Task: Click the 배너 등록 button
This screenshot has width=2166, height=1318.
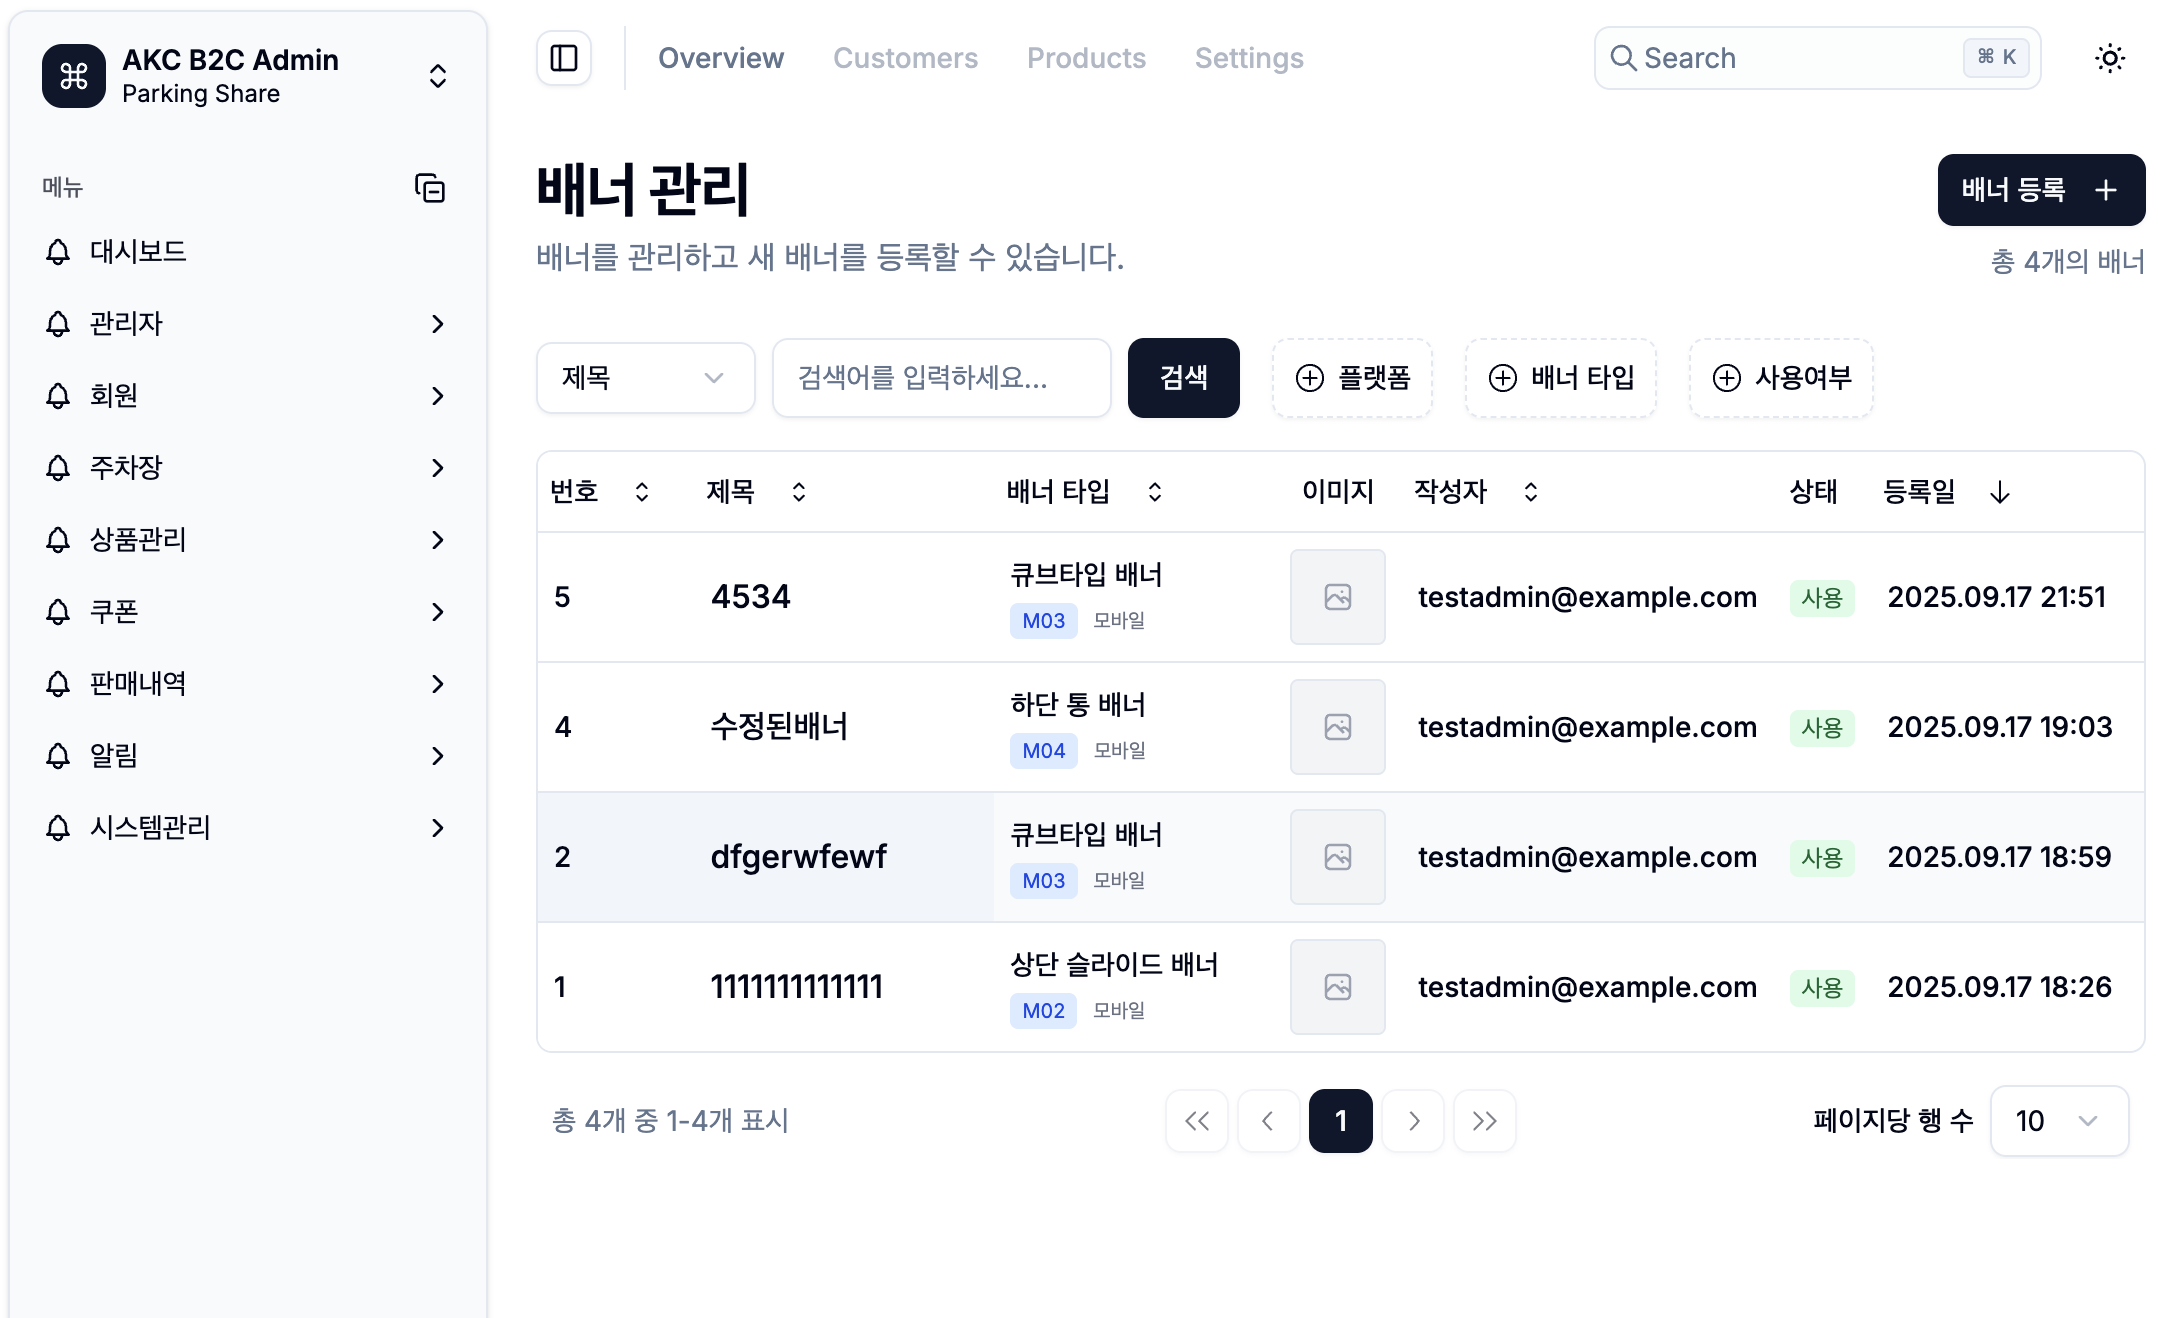Action: pos(2040,190)
